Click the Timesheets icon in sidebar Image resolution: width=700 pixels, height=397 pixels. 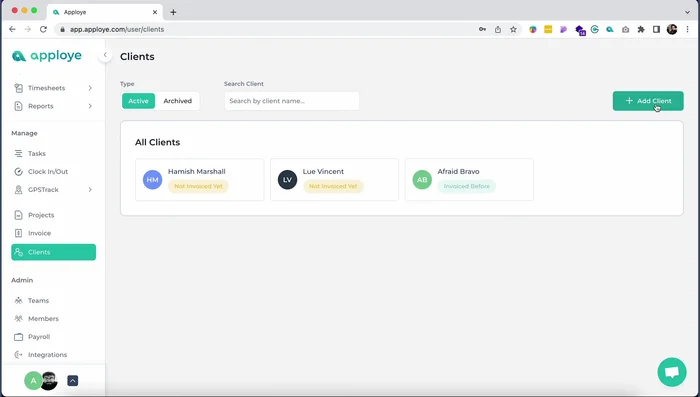pos(18,88)
